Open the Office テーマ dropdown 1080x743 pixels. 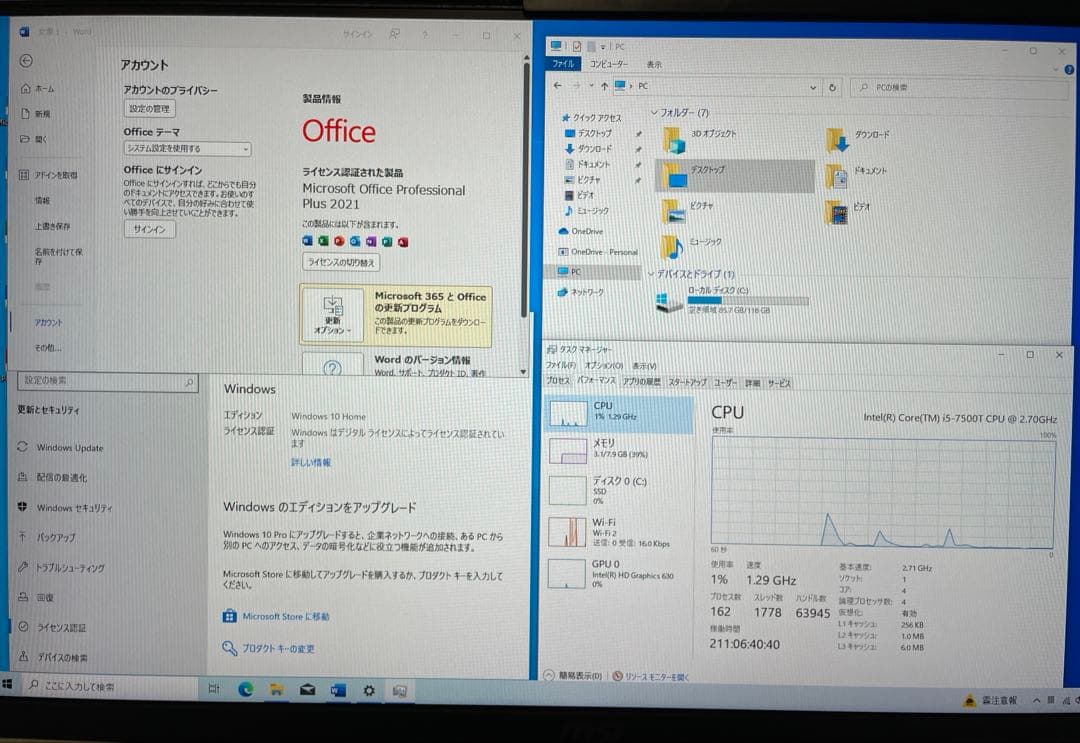[x=187, y=149]
